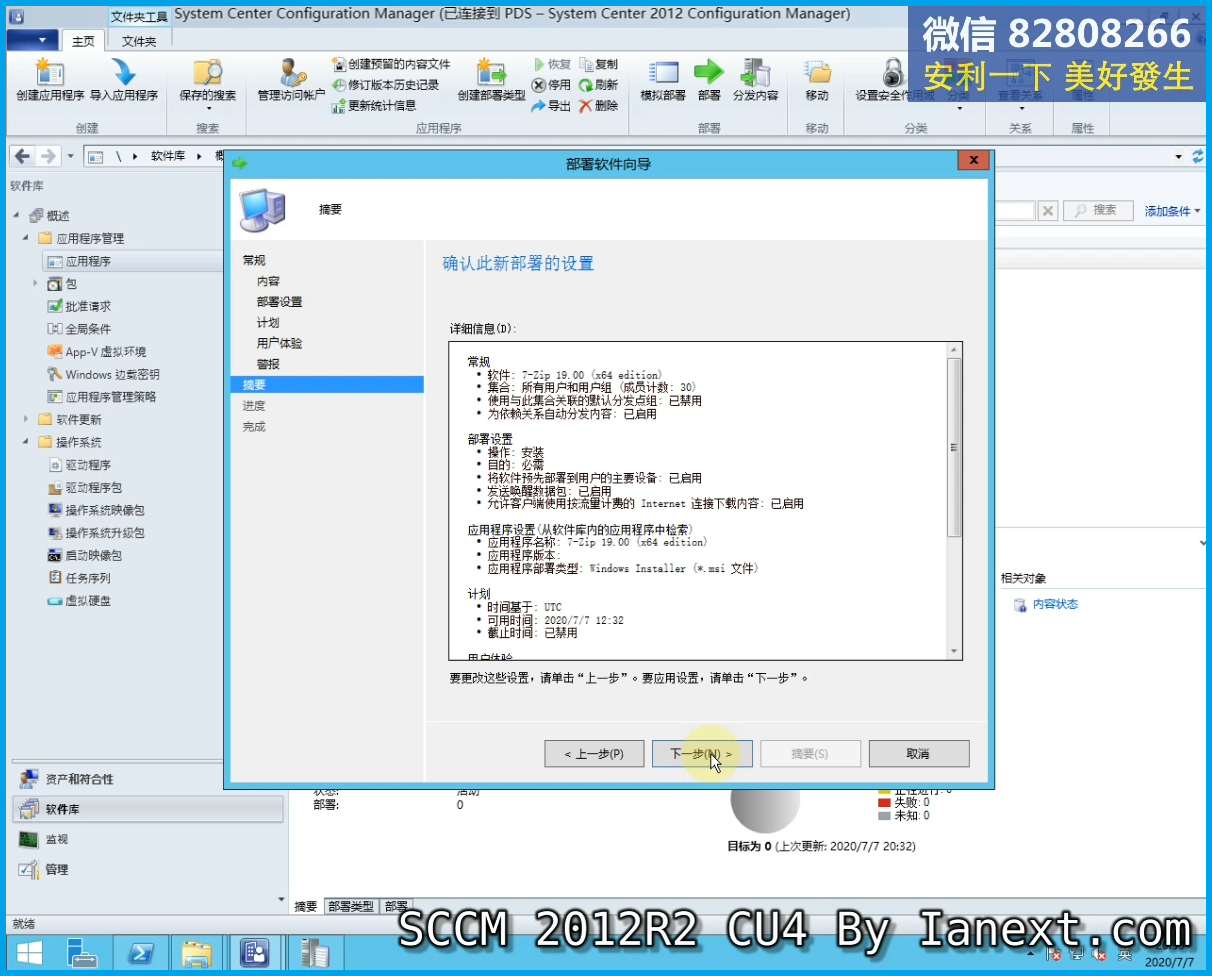
Task: Open the blue application menu dropdown
Action: (x=32, y=40)
